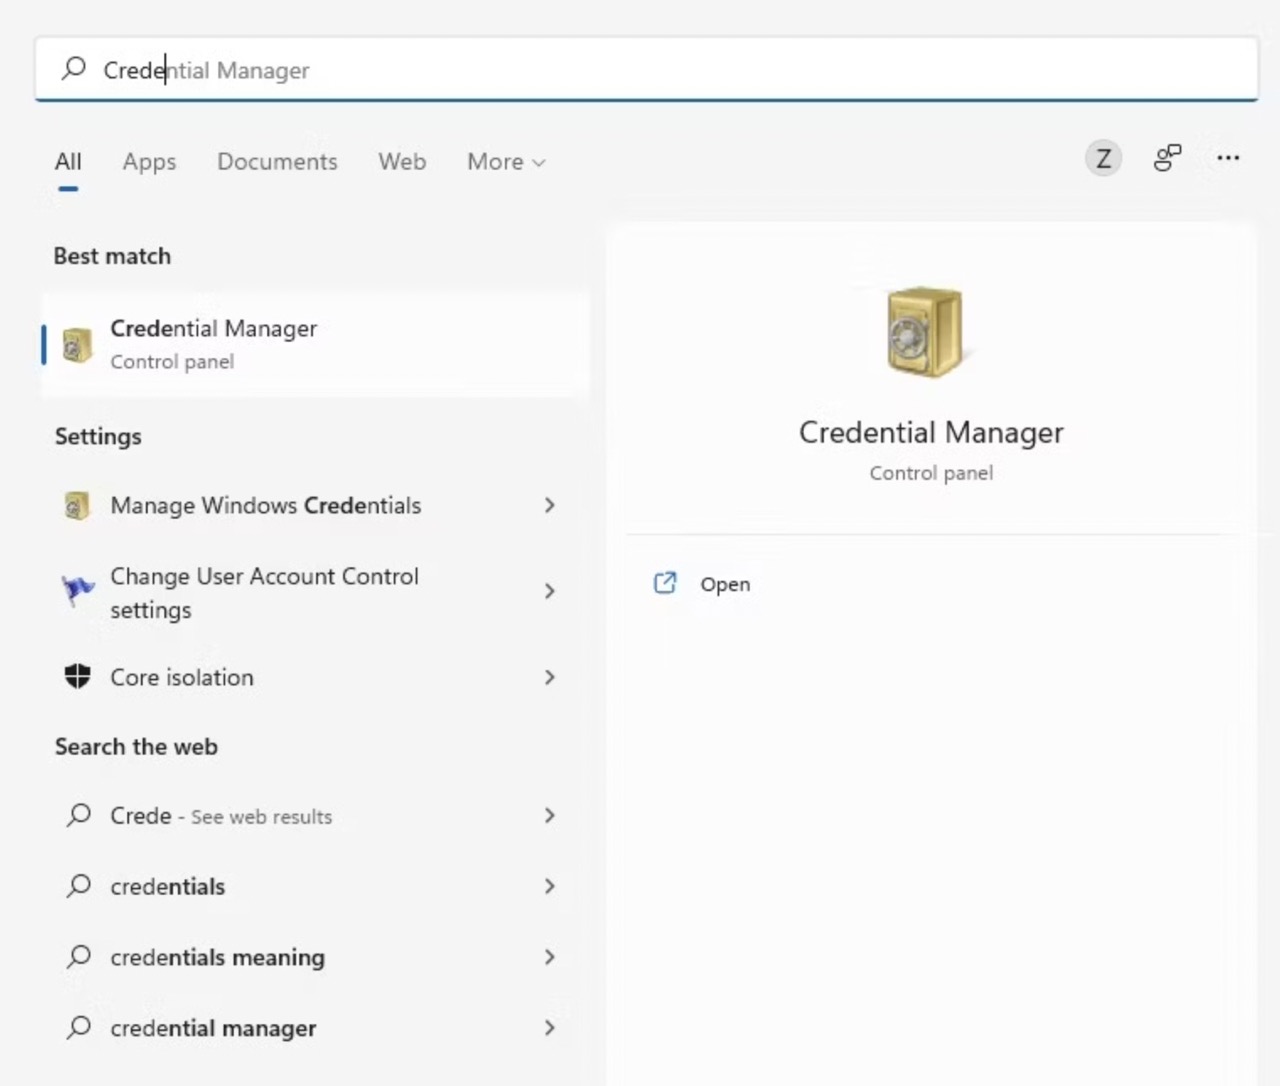Select the Manage Windows Credentials safe icon
Screen dimensions: 1280x1086
coord(76,505)
